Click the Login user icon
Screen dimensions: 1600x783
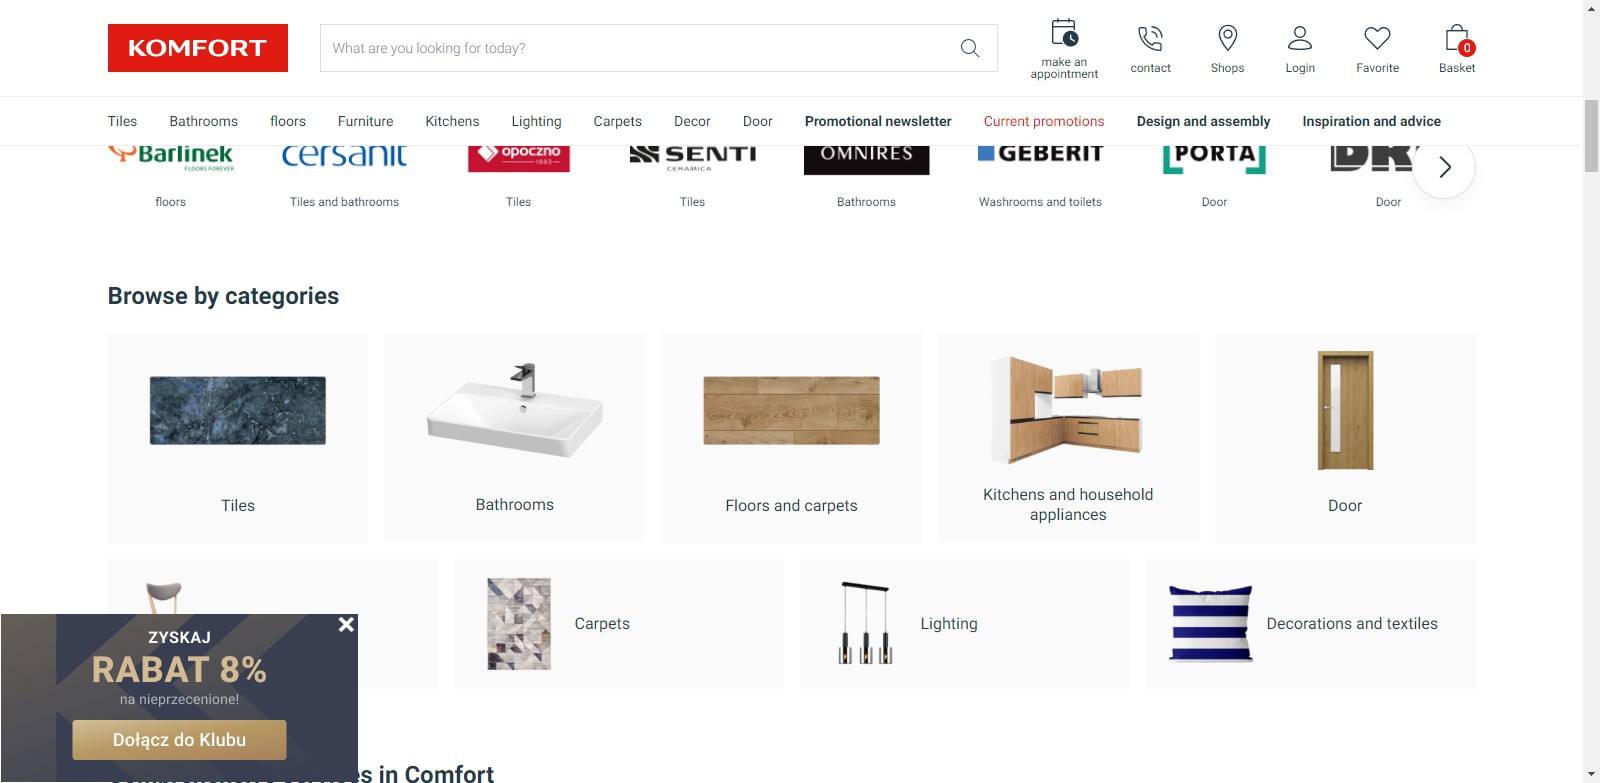click(1300, 38)
